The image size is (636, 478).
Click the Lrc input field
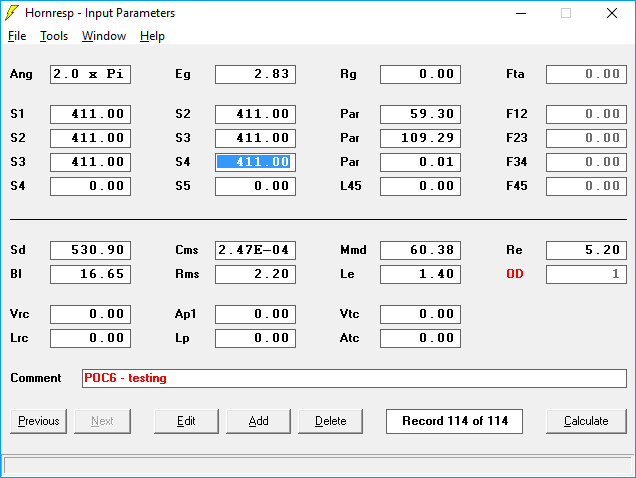click(x=90, y=338)
